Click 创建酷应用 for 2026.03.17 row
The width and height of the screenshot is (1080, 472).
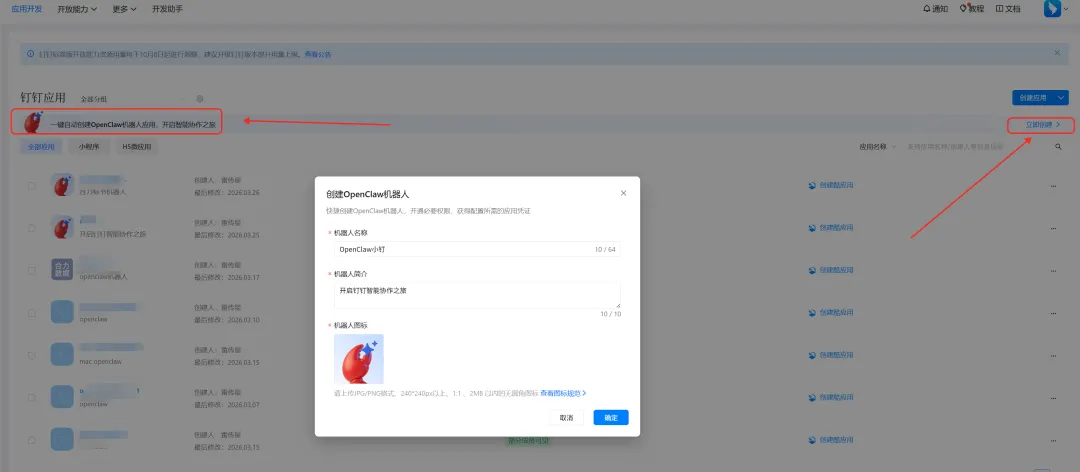831,270
